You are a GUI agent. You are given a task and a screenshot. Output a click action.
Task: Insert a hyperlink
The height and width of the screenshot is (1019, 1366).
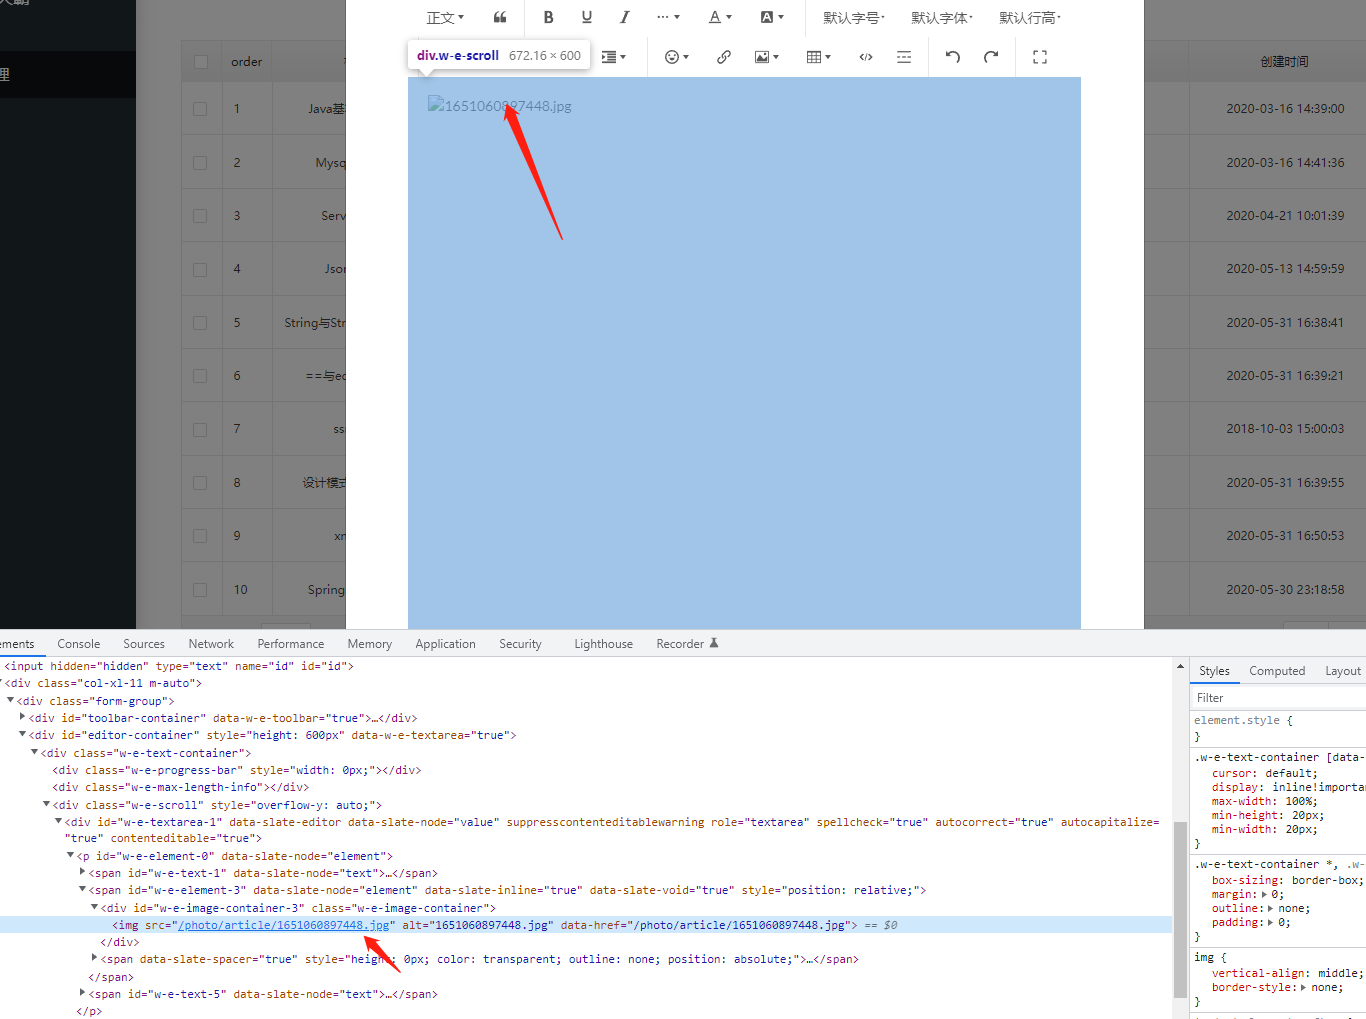723,56
